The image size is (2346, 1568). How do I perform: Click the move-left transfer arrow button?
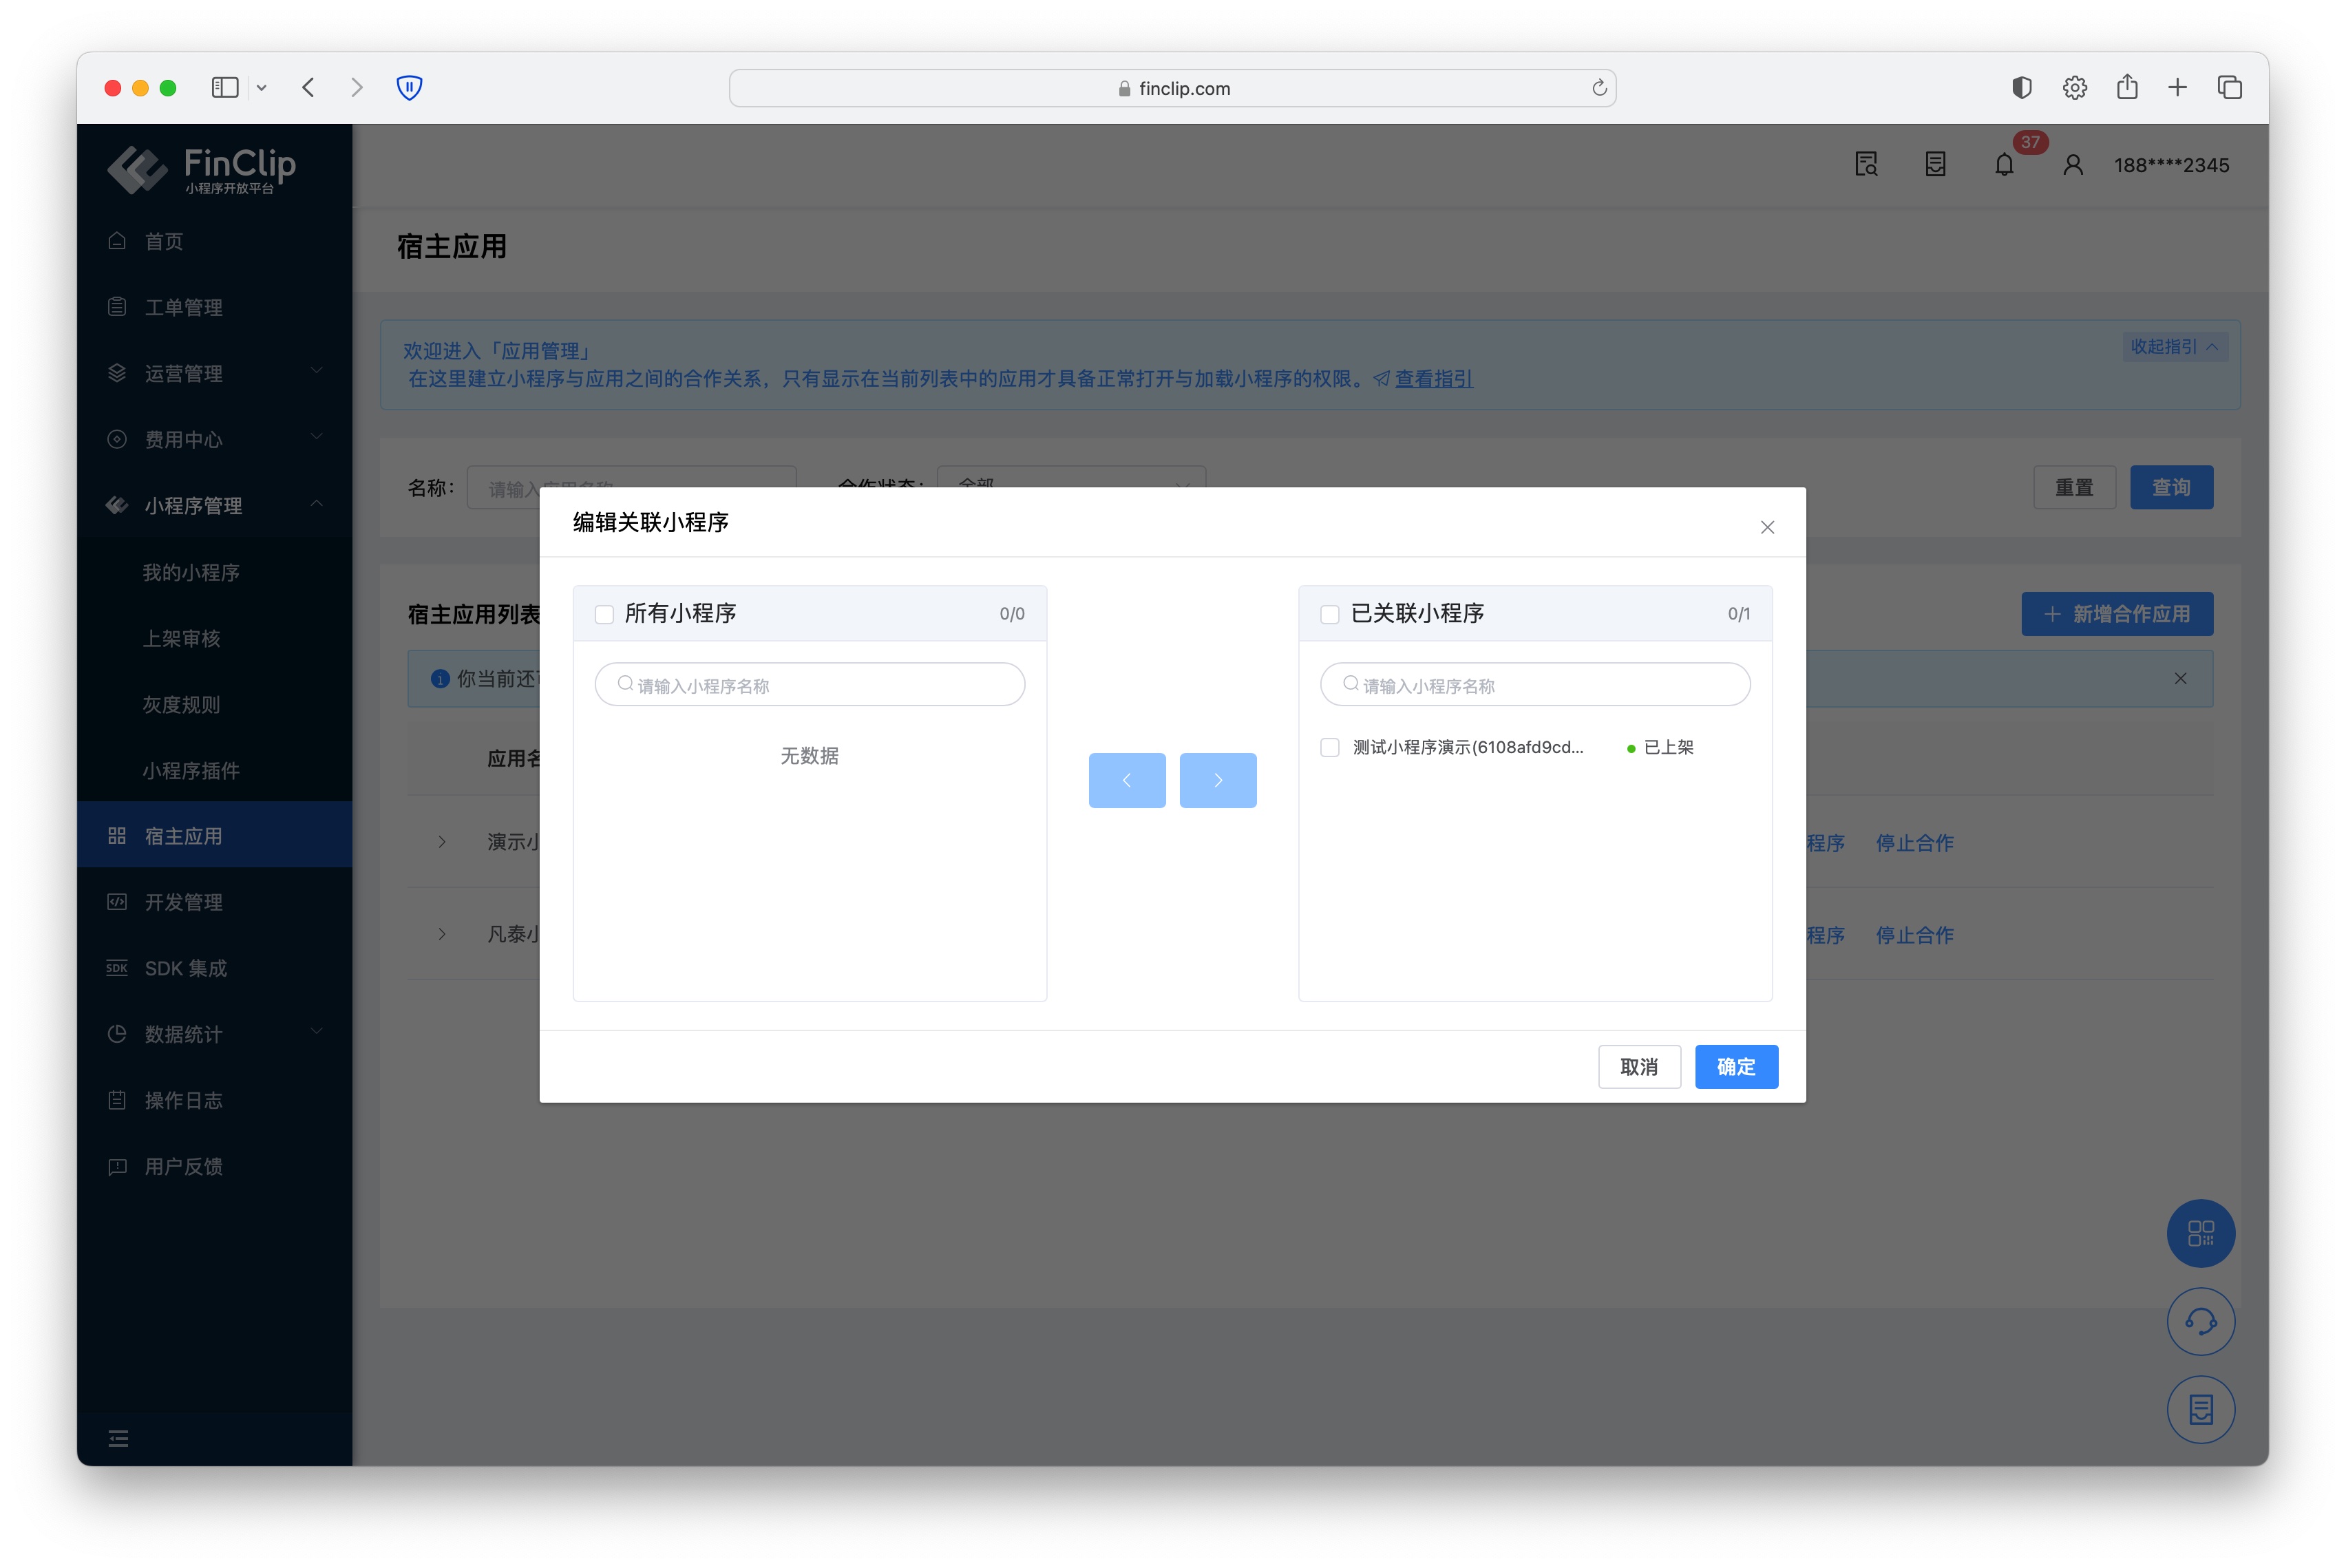[x=1126, y=780]
